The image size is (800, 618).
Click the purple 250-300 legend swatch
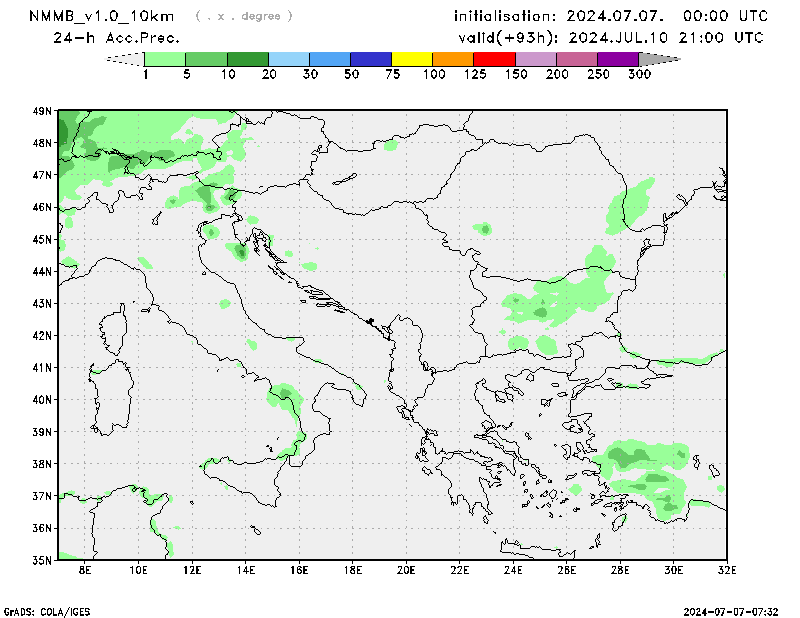(x=617, y=59)
